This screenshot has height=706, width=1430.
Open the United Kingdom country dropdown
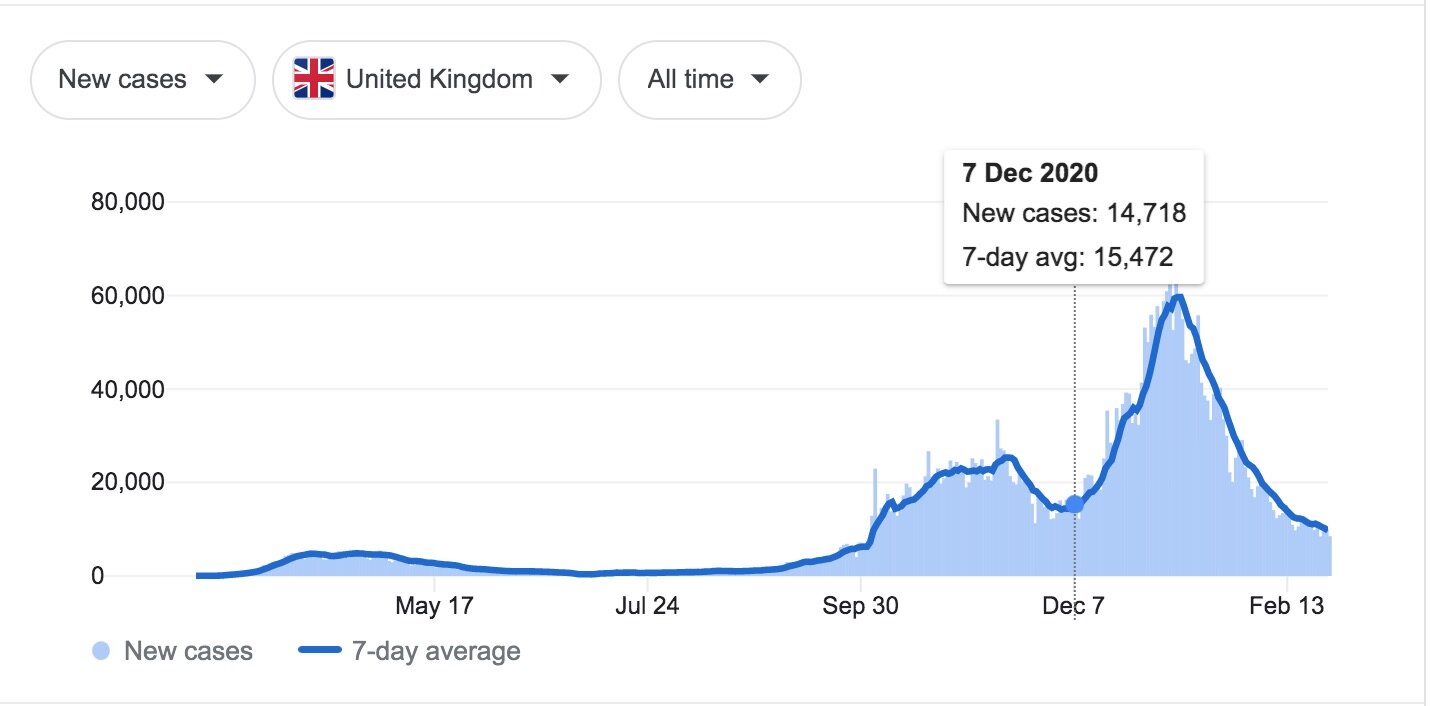[436, 80]
